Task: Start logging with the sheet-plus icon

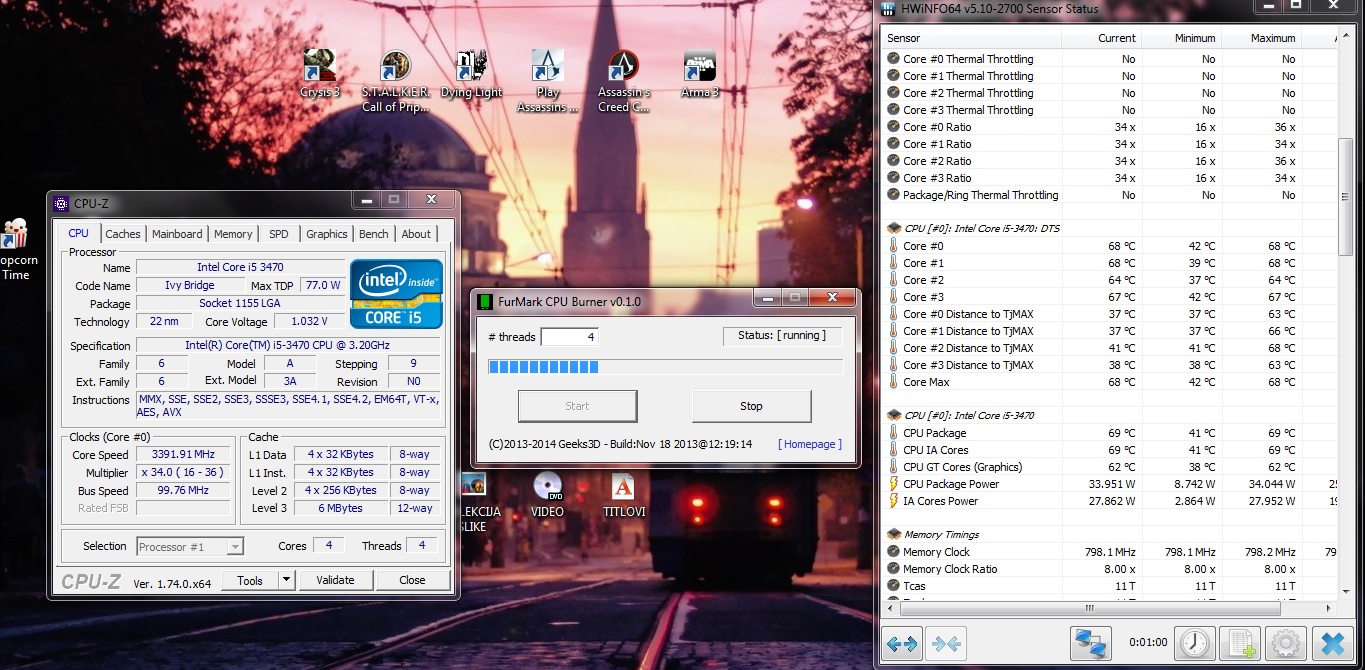Action: click(x=1241, y=643)
